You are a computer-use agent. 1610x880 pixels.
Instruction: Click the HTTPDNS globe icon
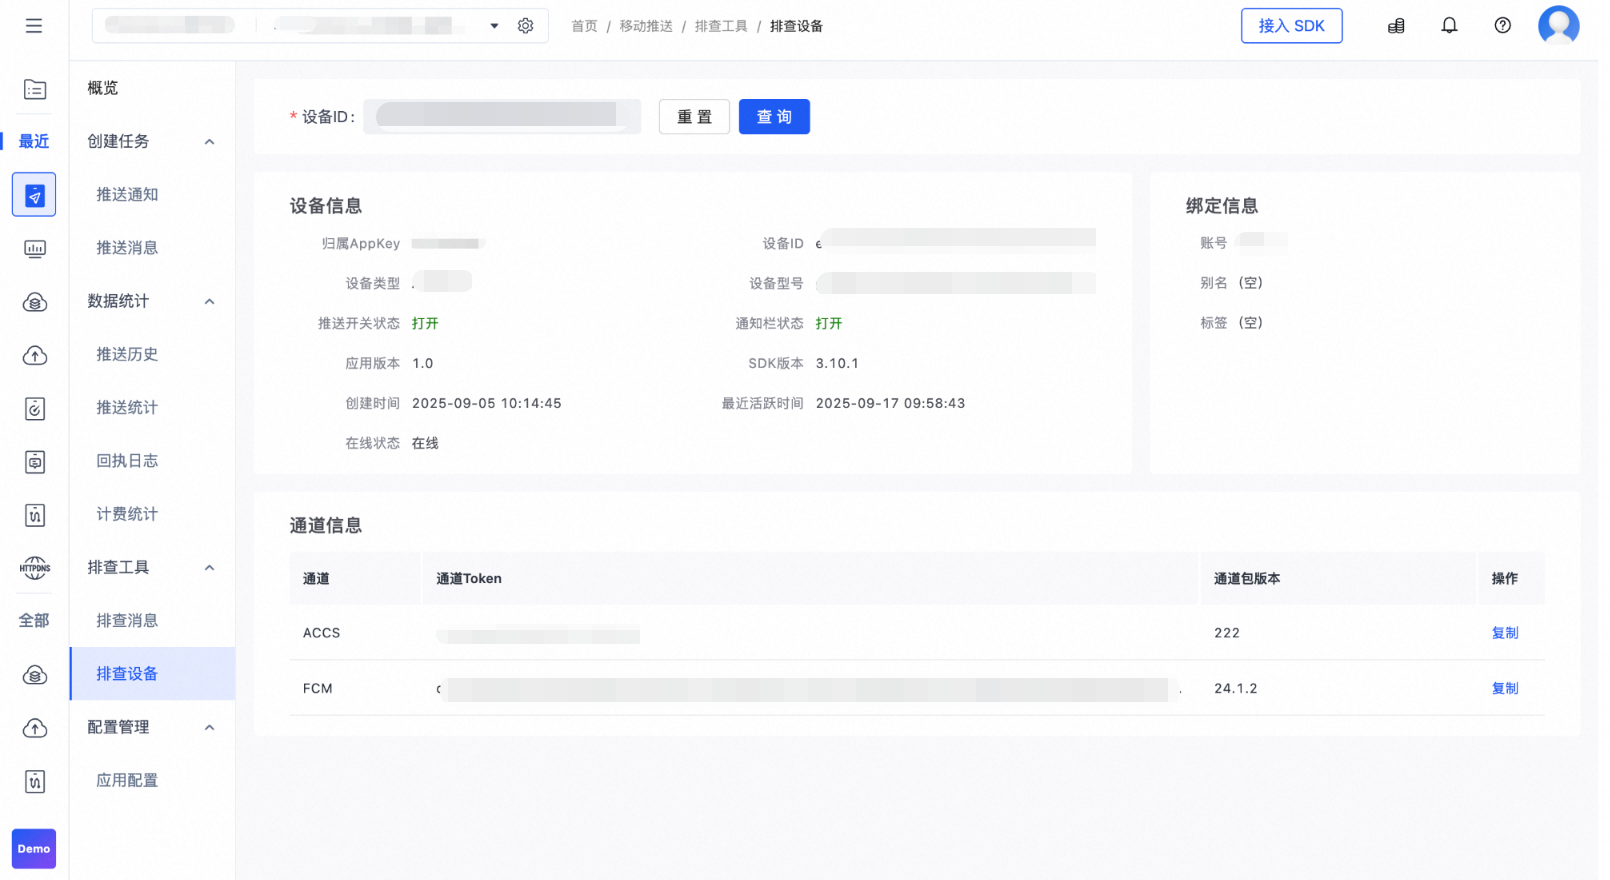point(35,568)
